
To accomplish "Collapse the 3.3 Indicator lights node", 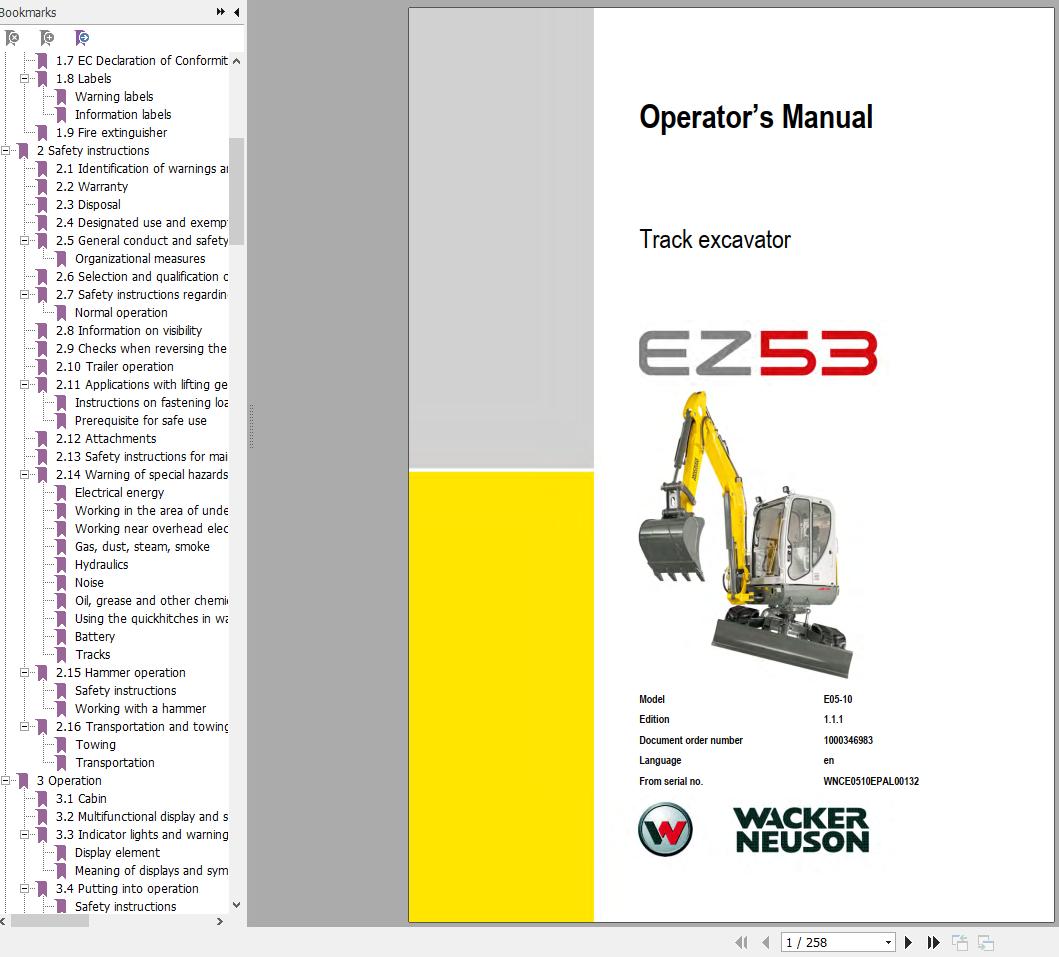I will pos(24,835).
